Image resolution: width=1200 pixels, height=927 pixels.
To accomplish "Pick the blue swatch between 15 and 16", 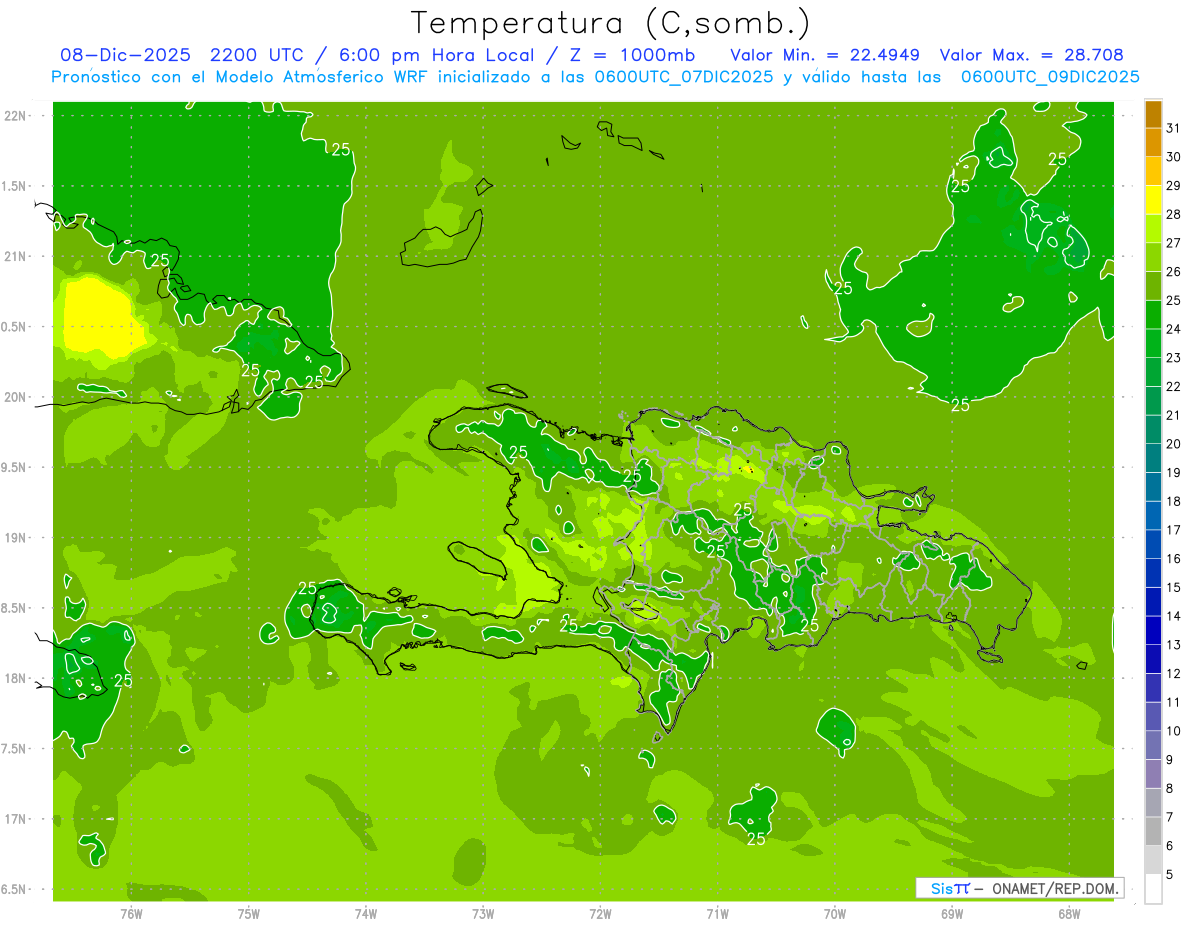I will click(x=1153, y=573).
